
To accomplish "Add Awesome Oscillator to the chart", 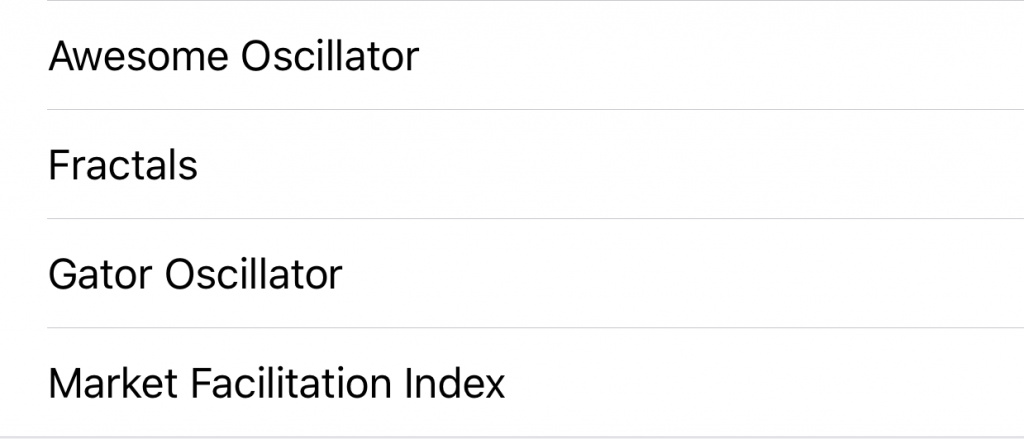I will pos(512,55).
